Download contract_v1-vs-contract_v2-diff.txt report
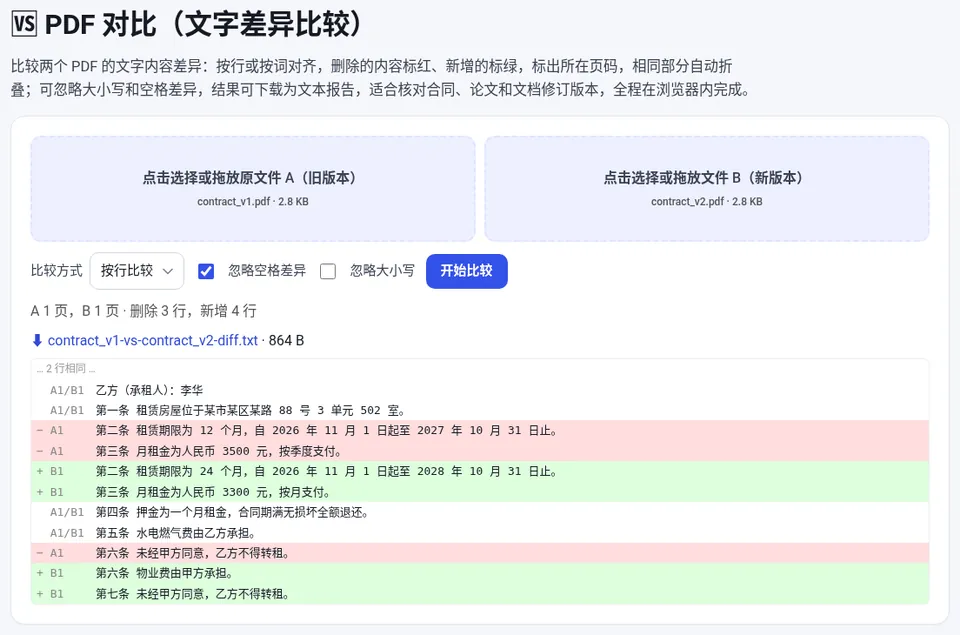960x635 pixels. pos(152,340)
